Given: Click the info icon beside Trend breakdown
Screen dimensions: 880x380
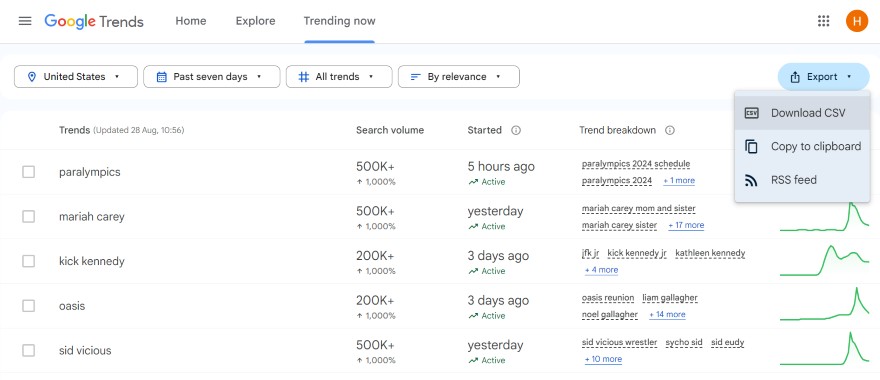Looking at the screenshot, I should pyautogui.click(x=670, y=130).
